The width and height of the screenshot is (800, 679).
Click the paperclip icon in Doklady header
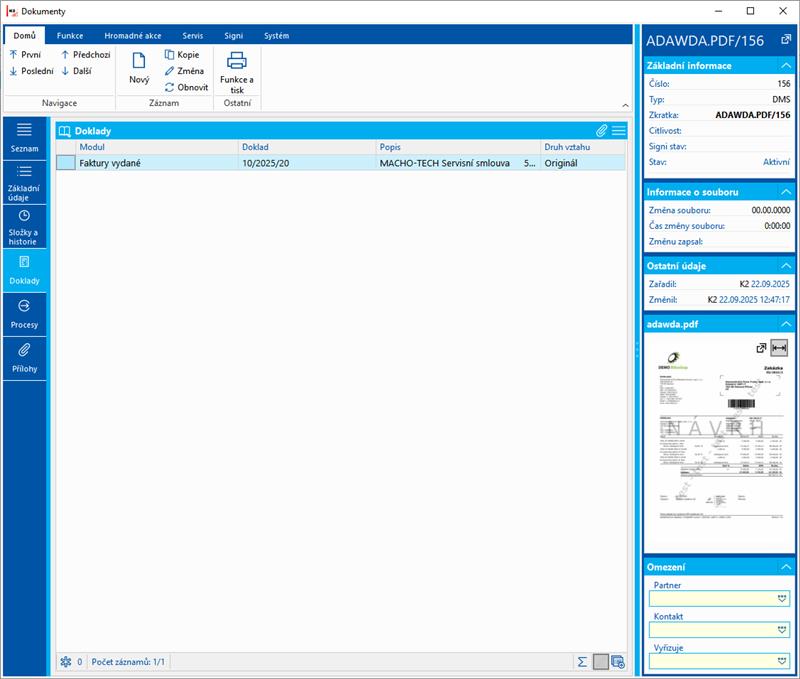point(602,131)
